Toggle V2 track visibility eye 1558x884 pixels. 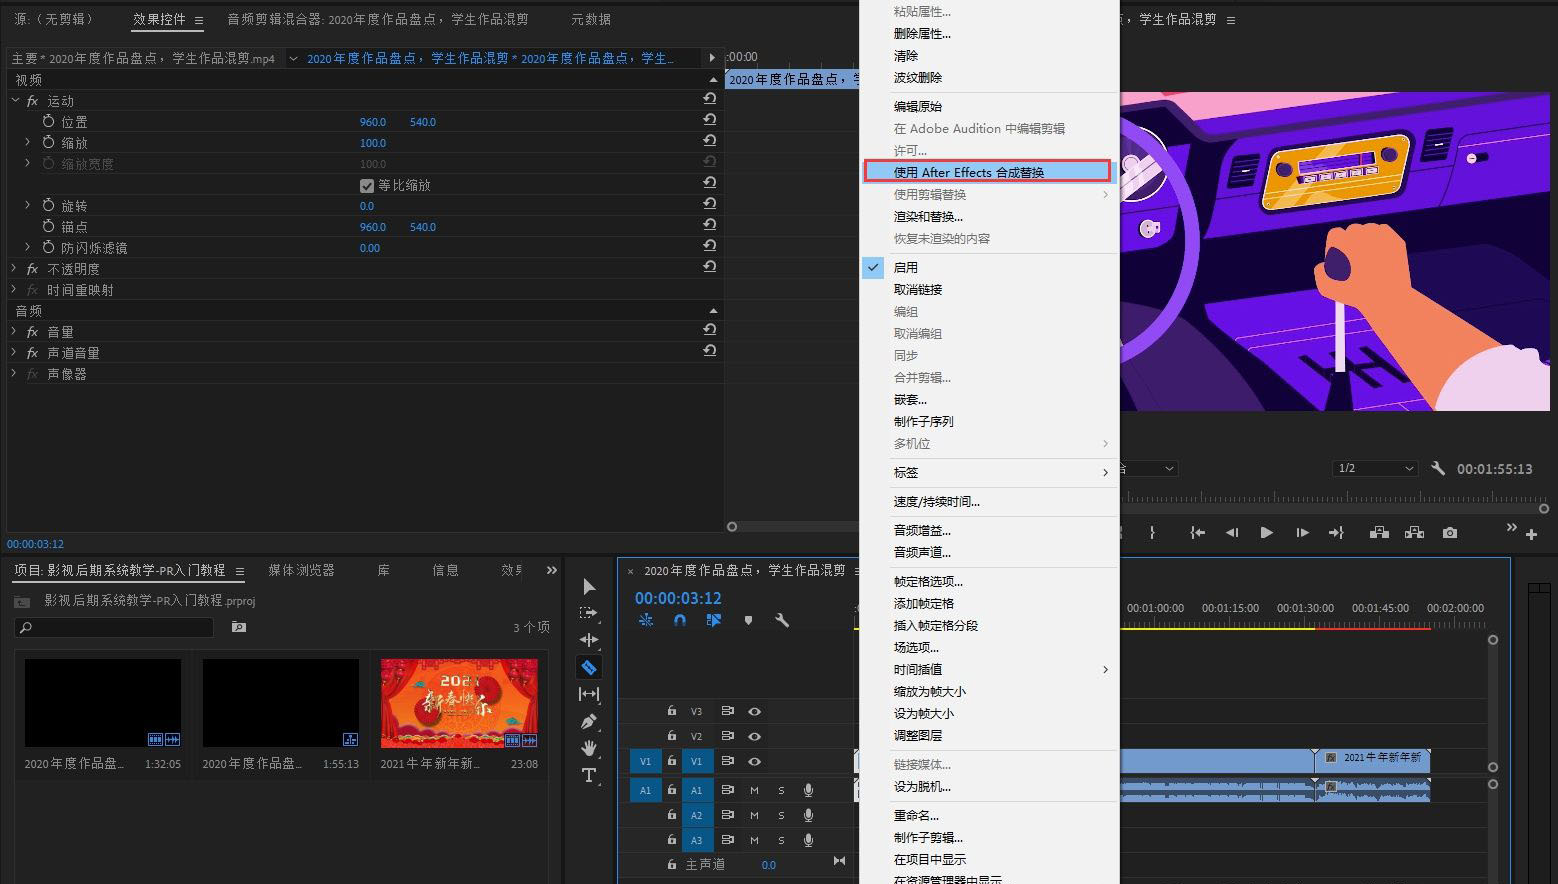click(x=755, y=736)
